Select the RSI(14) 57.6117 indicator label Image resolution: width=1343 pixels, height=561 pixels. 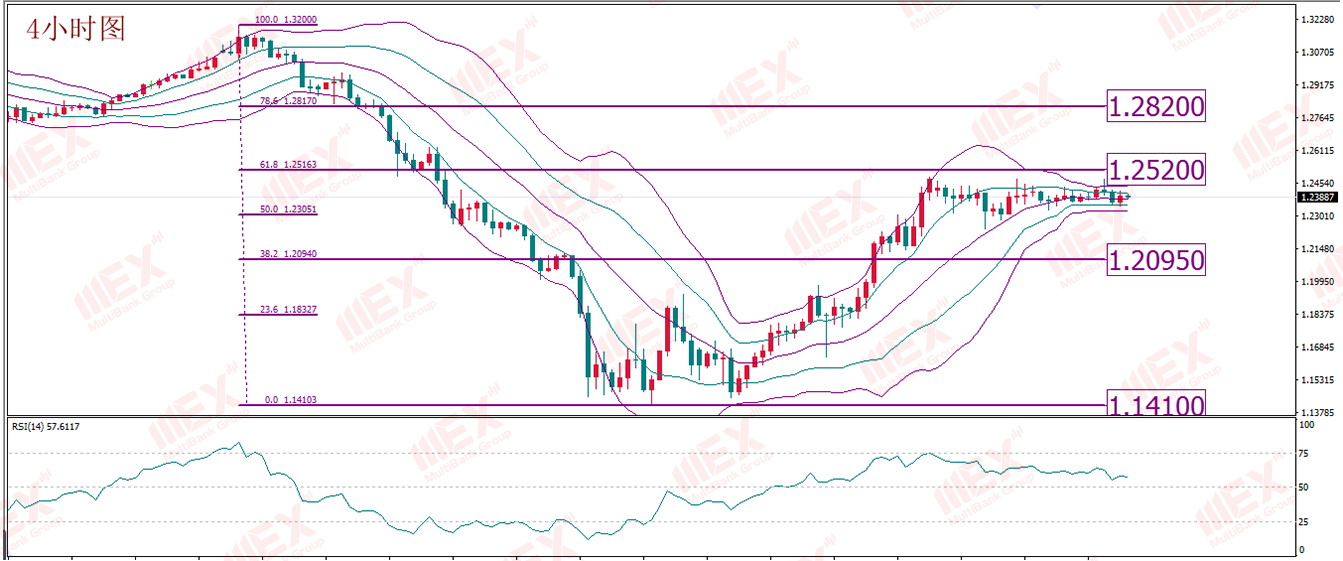click(46, 427)
